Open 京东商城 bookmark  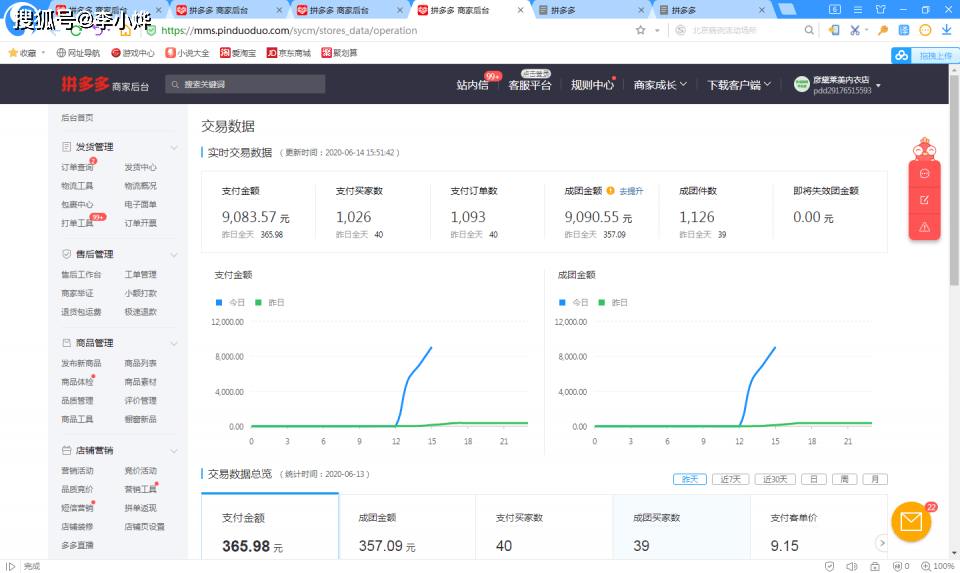click(x=288, y=53)
